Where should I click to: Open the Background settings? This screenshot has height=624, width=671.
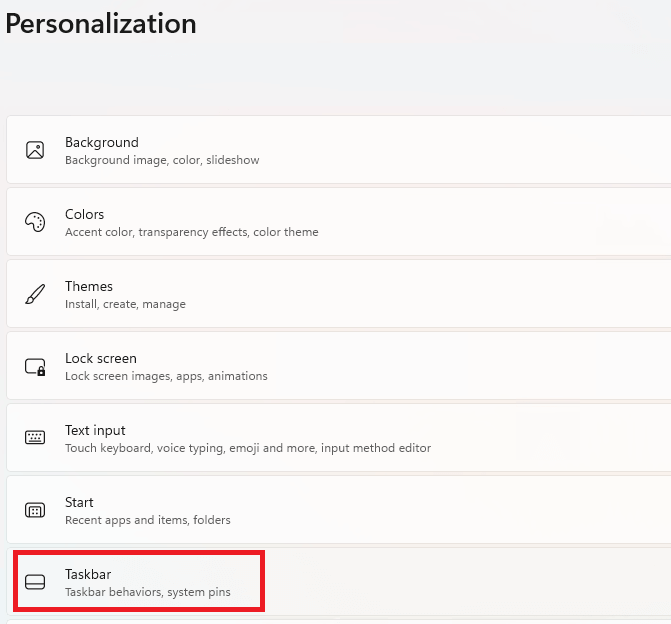point(338,150)
